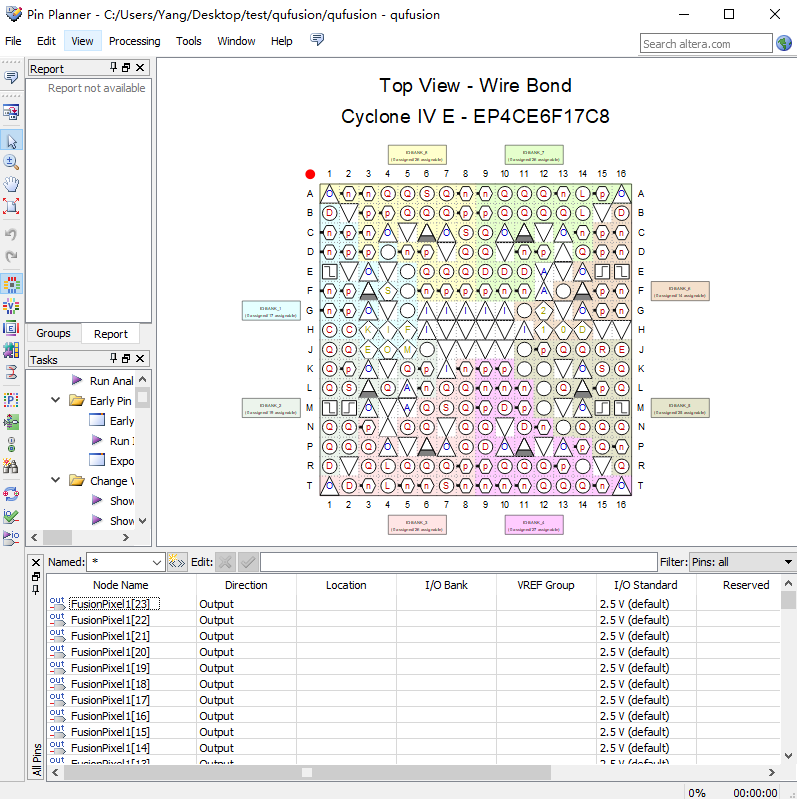The width and height of the screenshot is (797, 799).
Task: Click the feedback speech-bubble icon in menu bar
Action: 317,40
